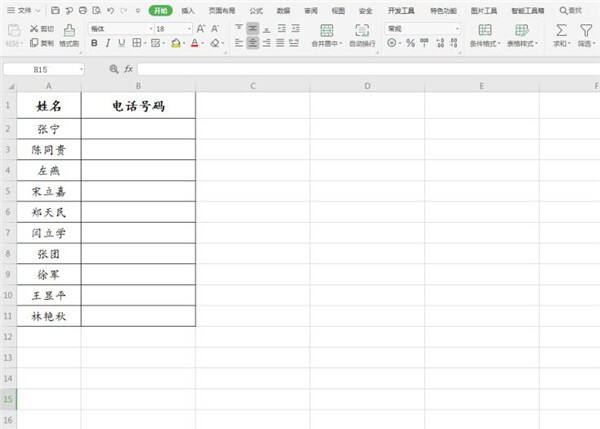This screenshot has height=429, width=600.
Task: Toggle bottom vertical alignment
Action: point(267,28)
